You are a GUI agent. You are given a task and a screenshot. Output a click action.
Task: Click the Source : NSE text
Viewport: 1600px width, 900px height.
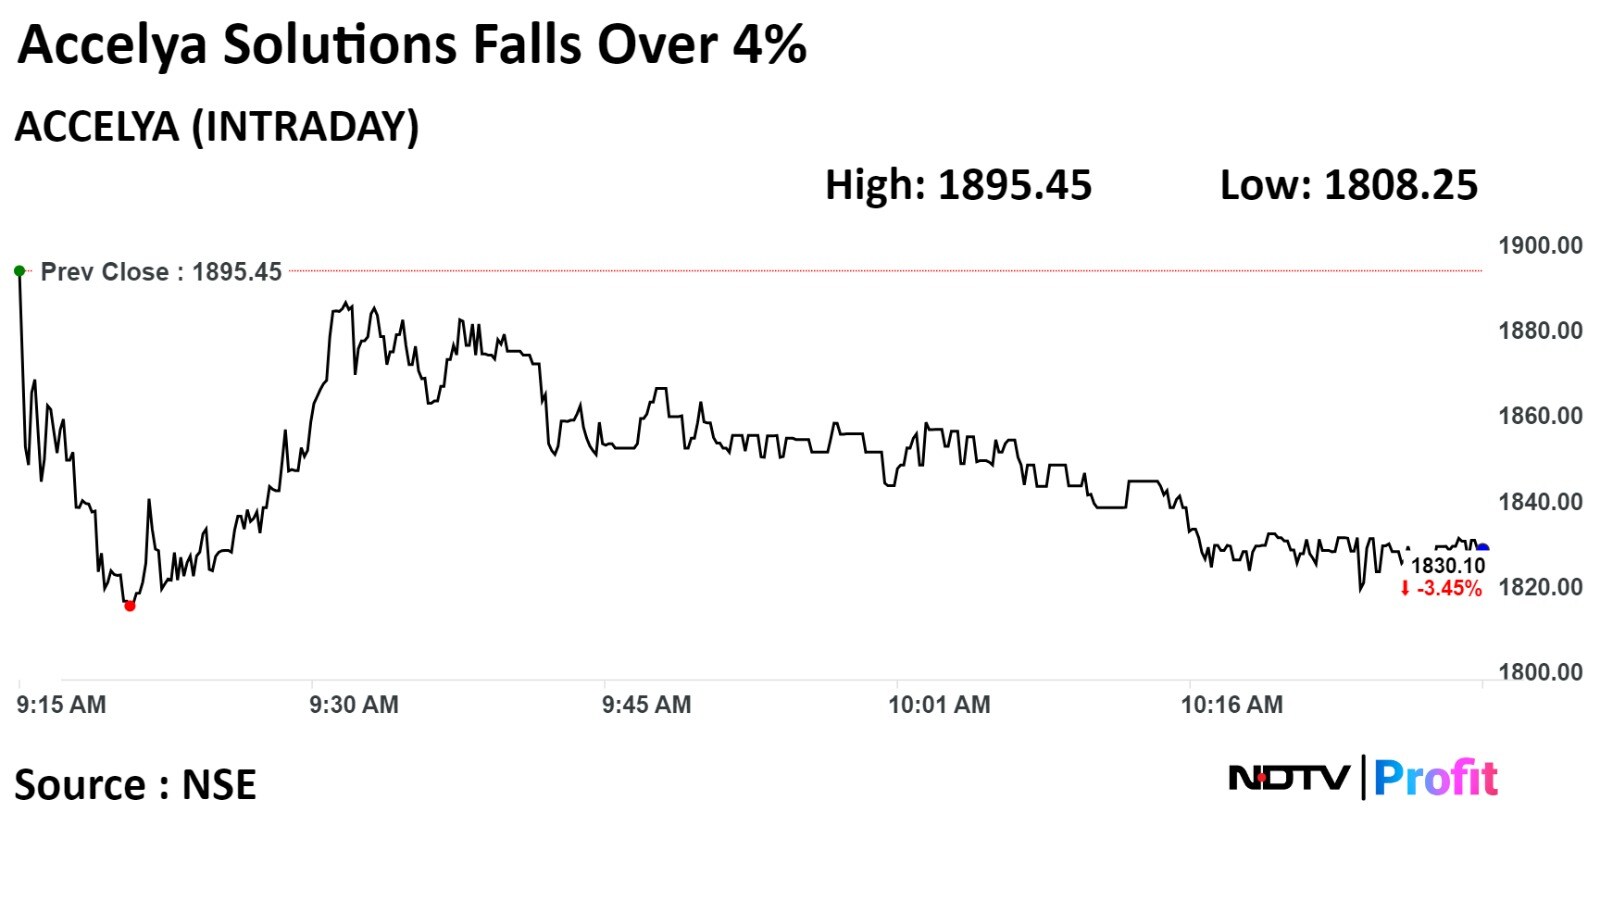click(x=135, y=785)
